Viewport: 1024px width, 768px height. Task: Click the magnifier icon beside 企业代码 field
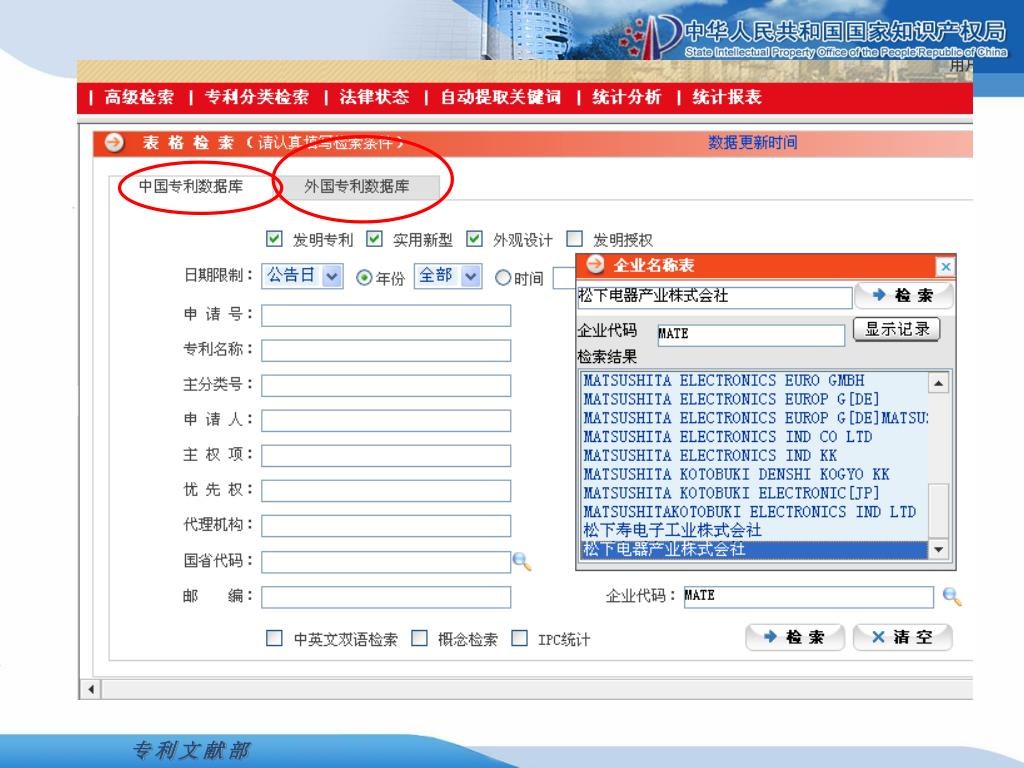pos(952,596)
